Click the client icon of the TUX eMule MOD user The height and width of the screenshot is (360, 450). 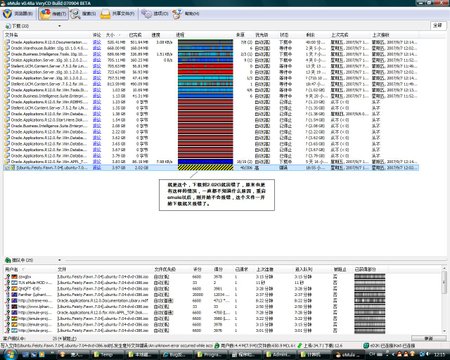tap(7, 283)
